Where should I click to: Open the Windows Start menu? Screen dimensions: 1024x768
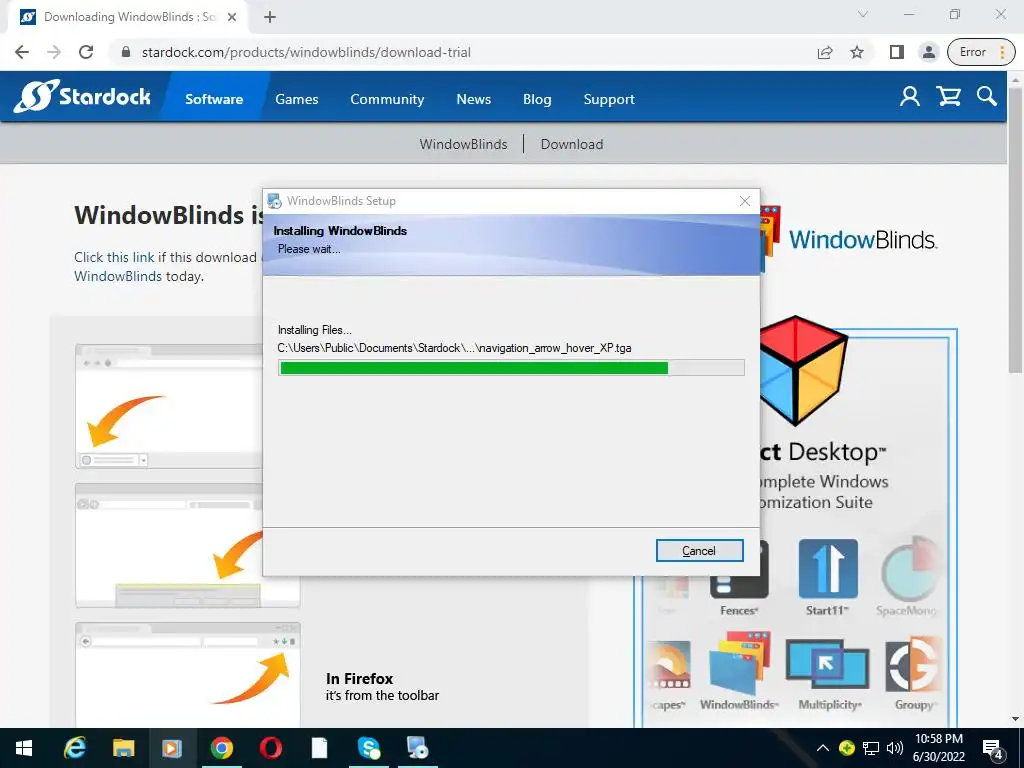click(24, 748)
